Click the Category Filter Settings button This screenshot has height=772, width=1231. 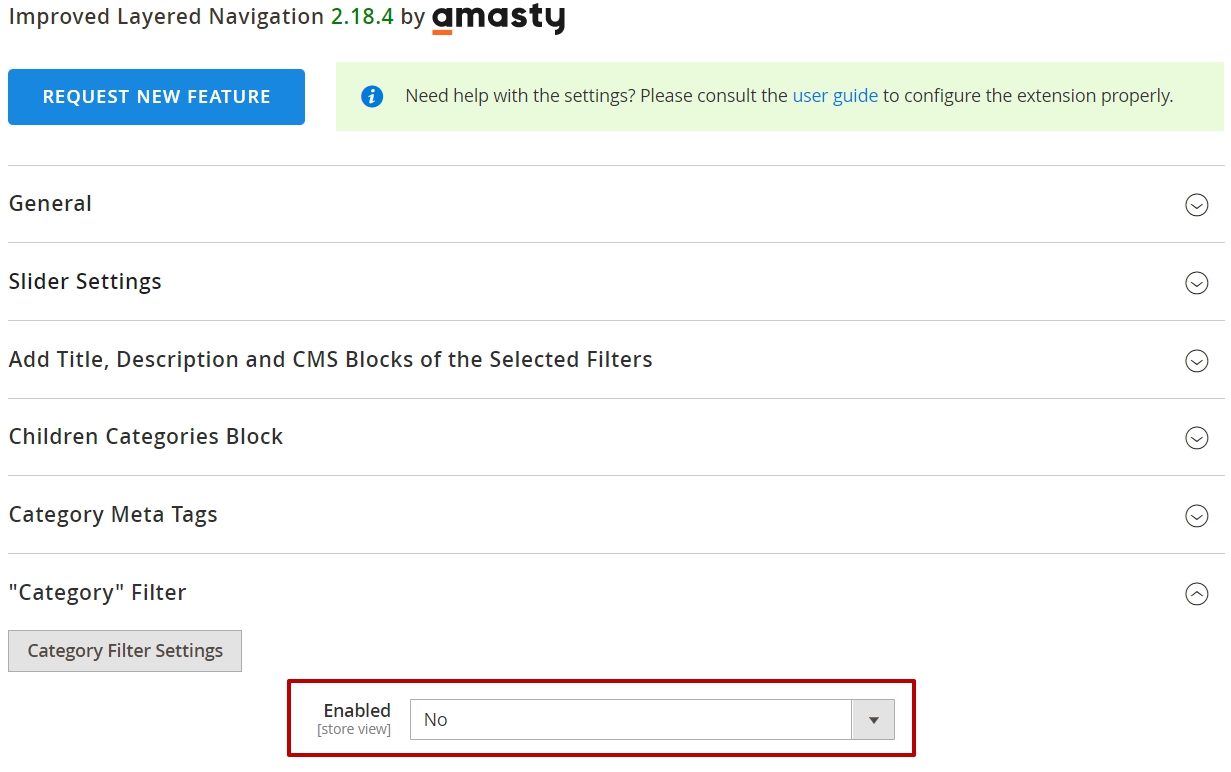coord(125,651)
